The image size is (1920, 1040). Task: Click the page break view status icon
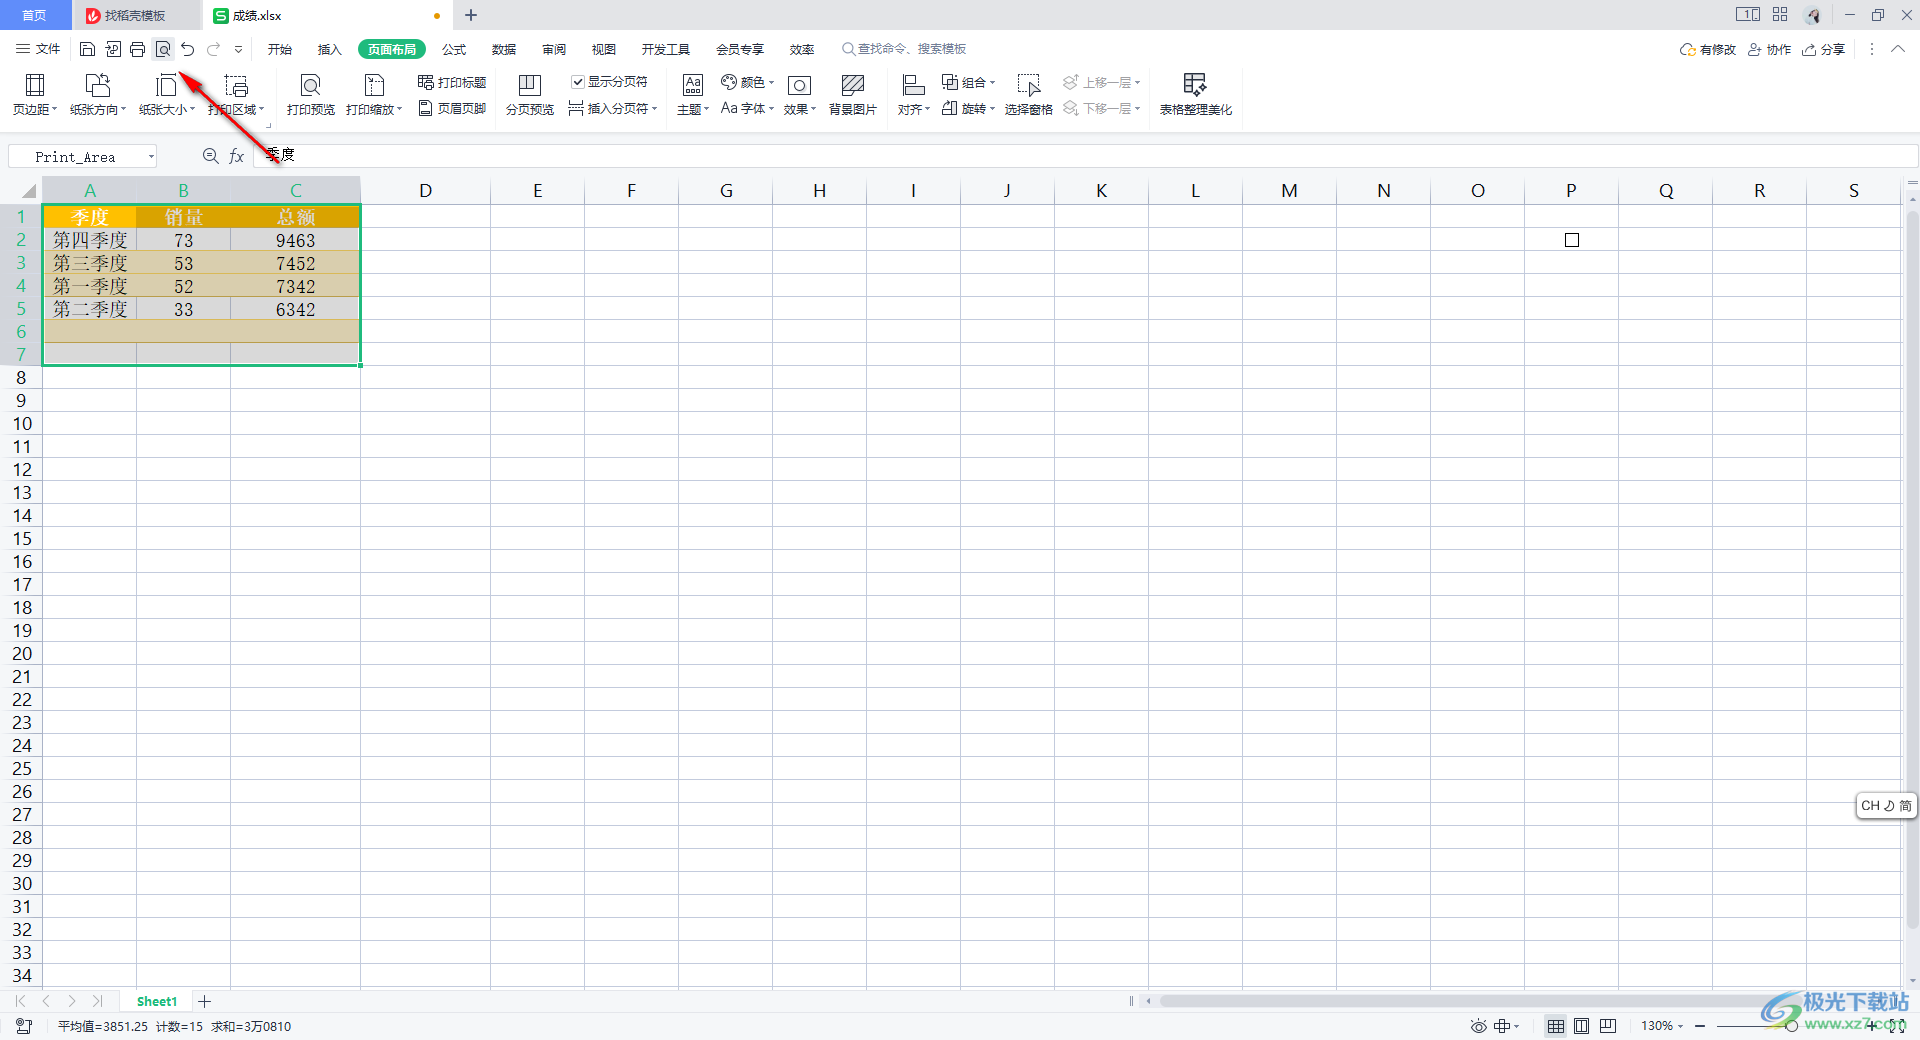point(1607,1026)
